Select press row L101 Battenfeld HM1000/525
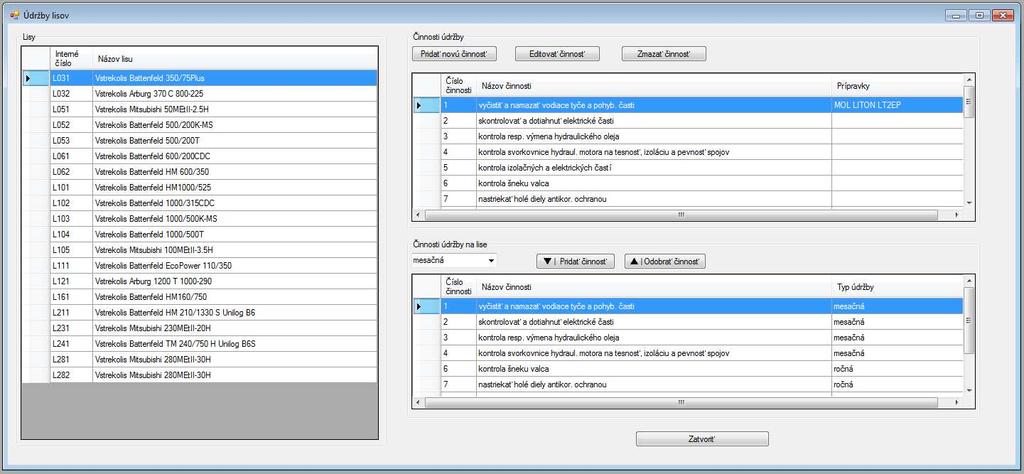The height and width of the screenshot is (474, 1024). pyautogui.click(x=200, y=187)
